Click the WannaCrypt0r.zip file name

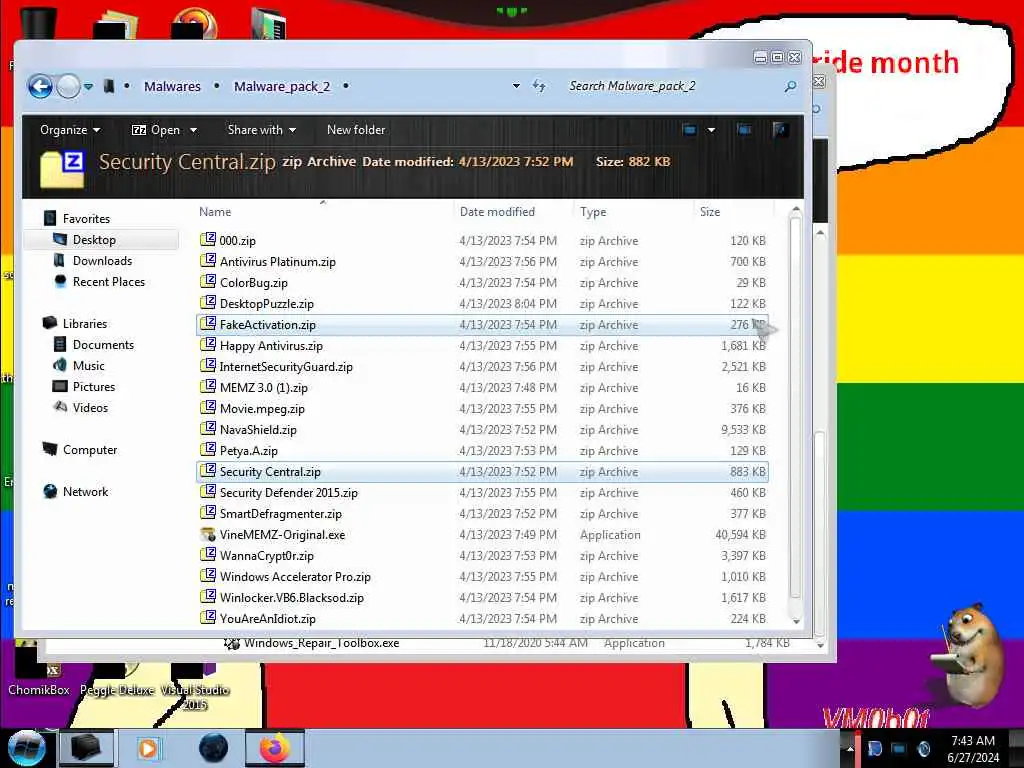coord(266,556)
